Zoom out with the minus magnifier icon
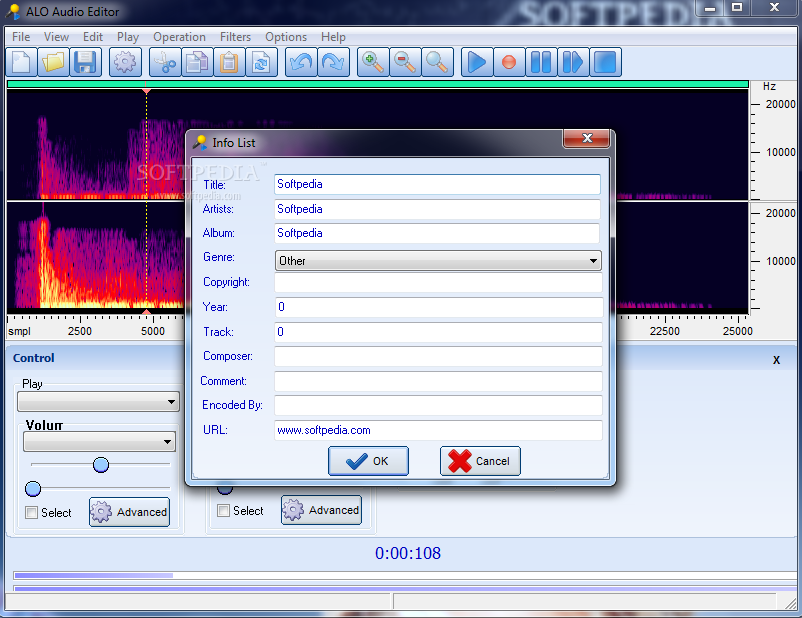Image resolution: width=802 pixels, height=618 pixels. pyautogui.click(x=405, y=62)
